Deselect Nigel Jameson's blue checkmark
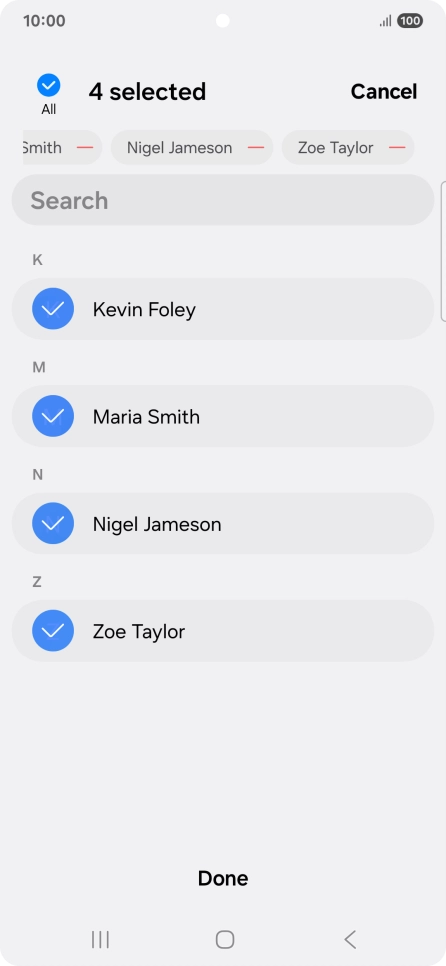The width and height of the screenshot is (446, 966). pos(53,523)
